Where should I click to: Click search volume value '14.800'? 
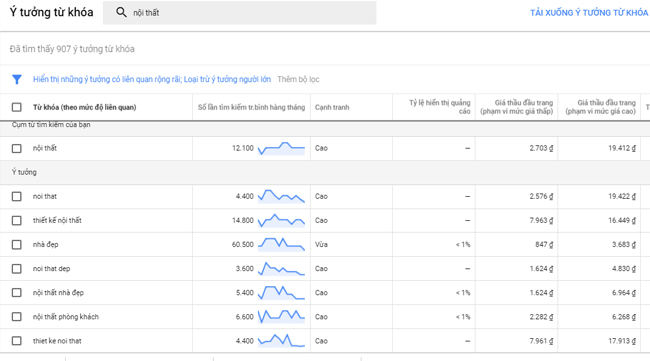pyautogui.click(x=243, y=220)
